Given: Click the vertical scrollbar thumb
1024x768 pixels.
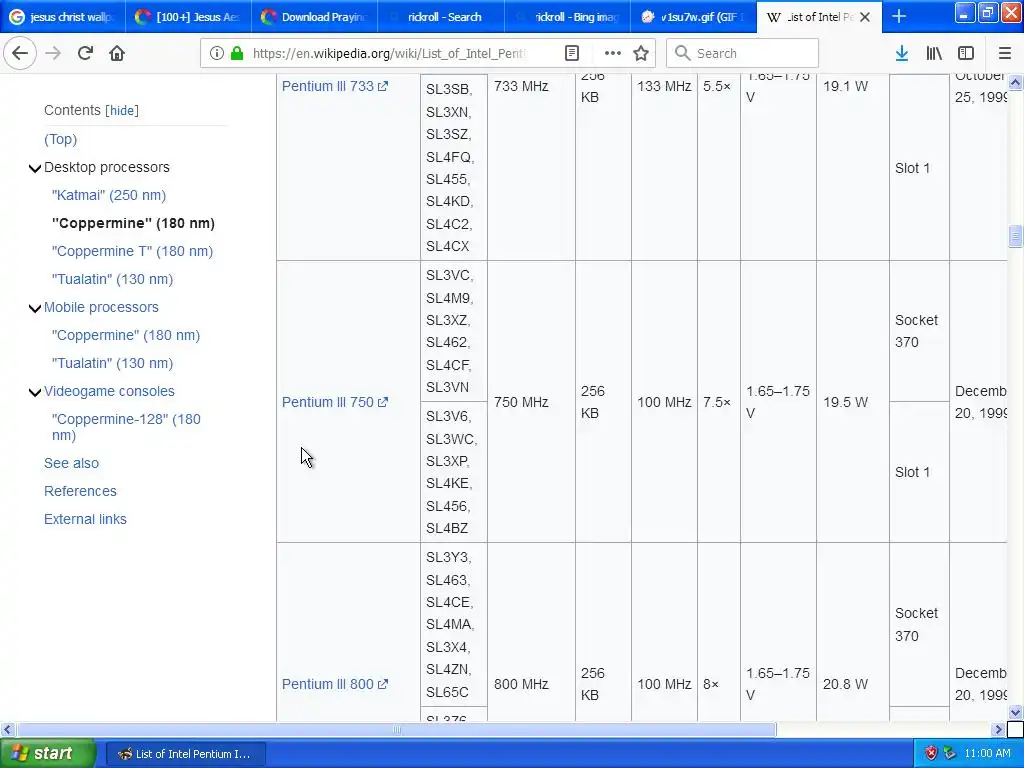Looking at the screenshot, I should pos(1015,236).
